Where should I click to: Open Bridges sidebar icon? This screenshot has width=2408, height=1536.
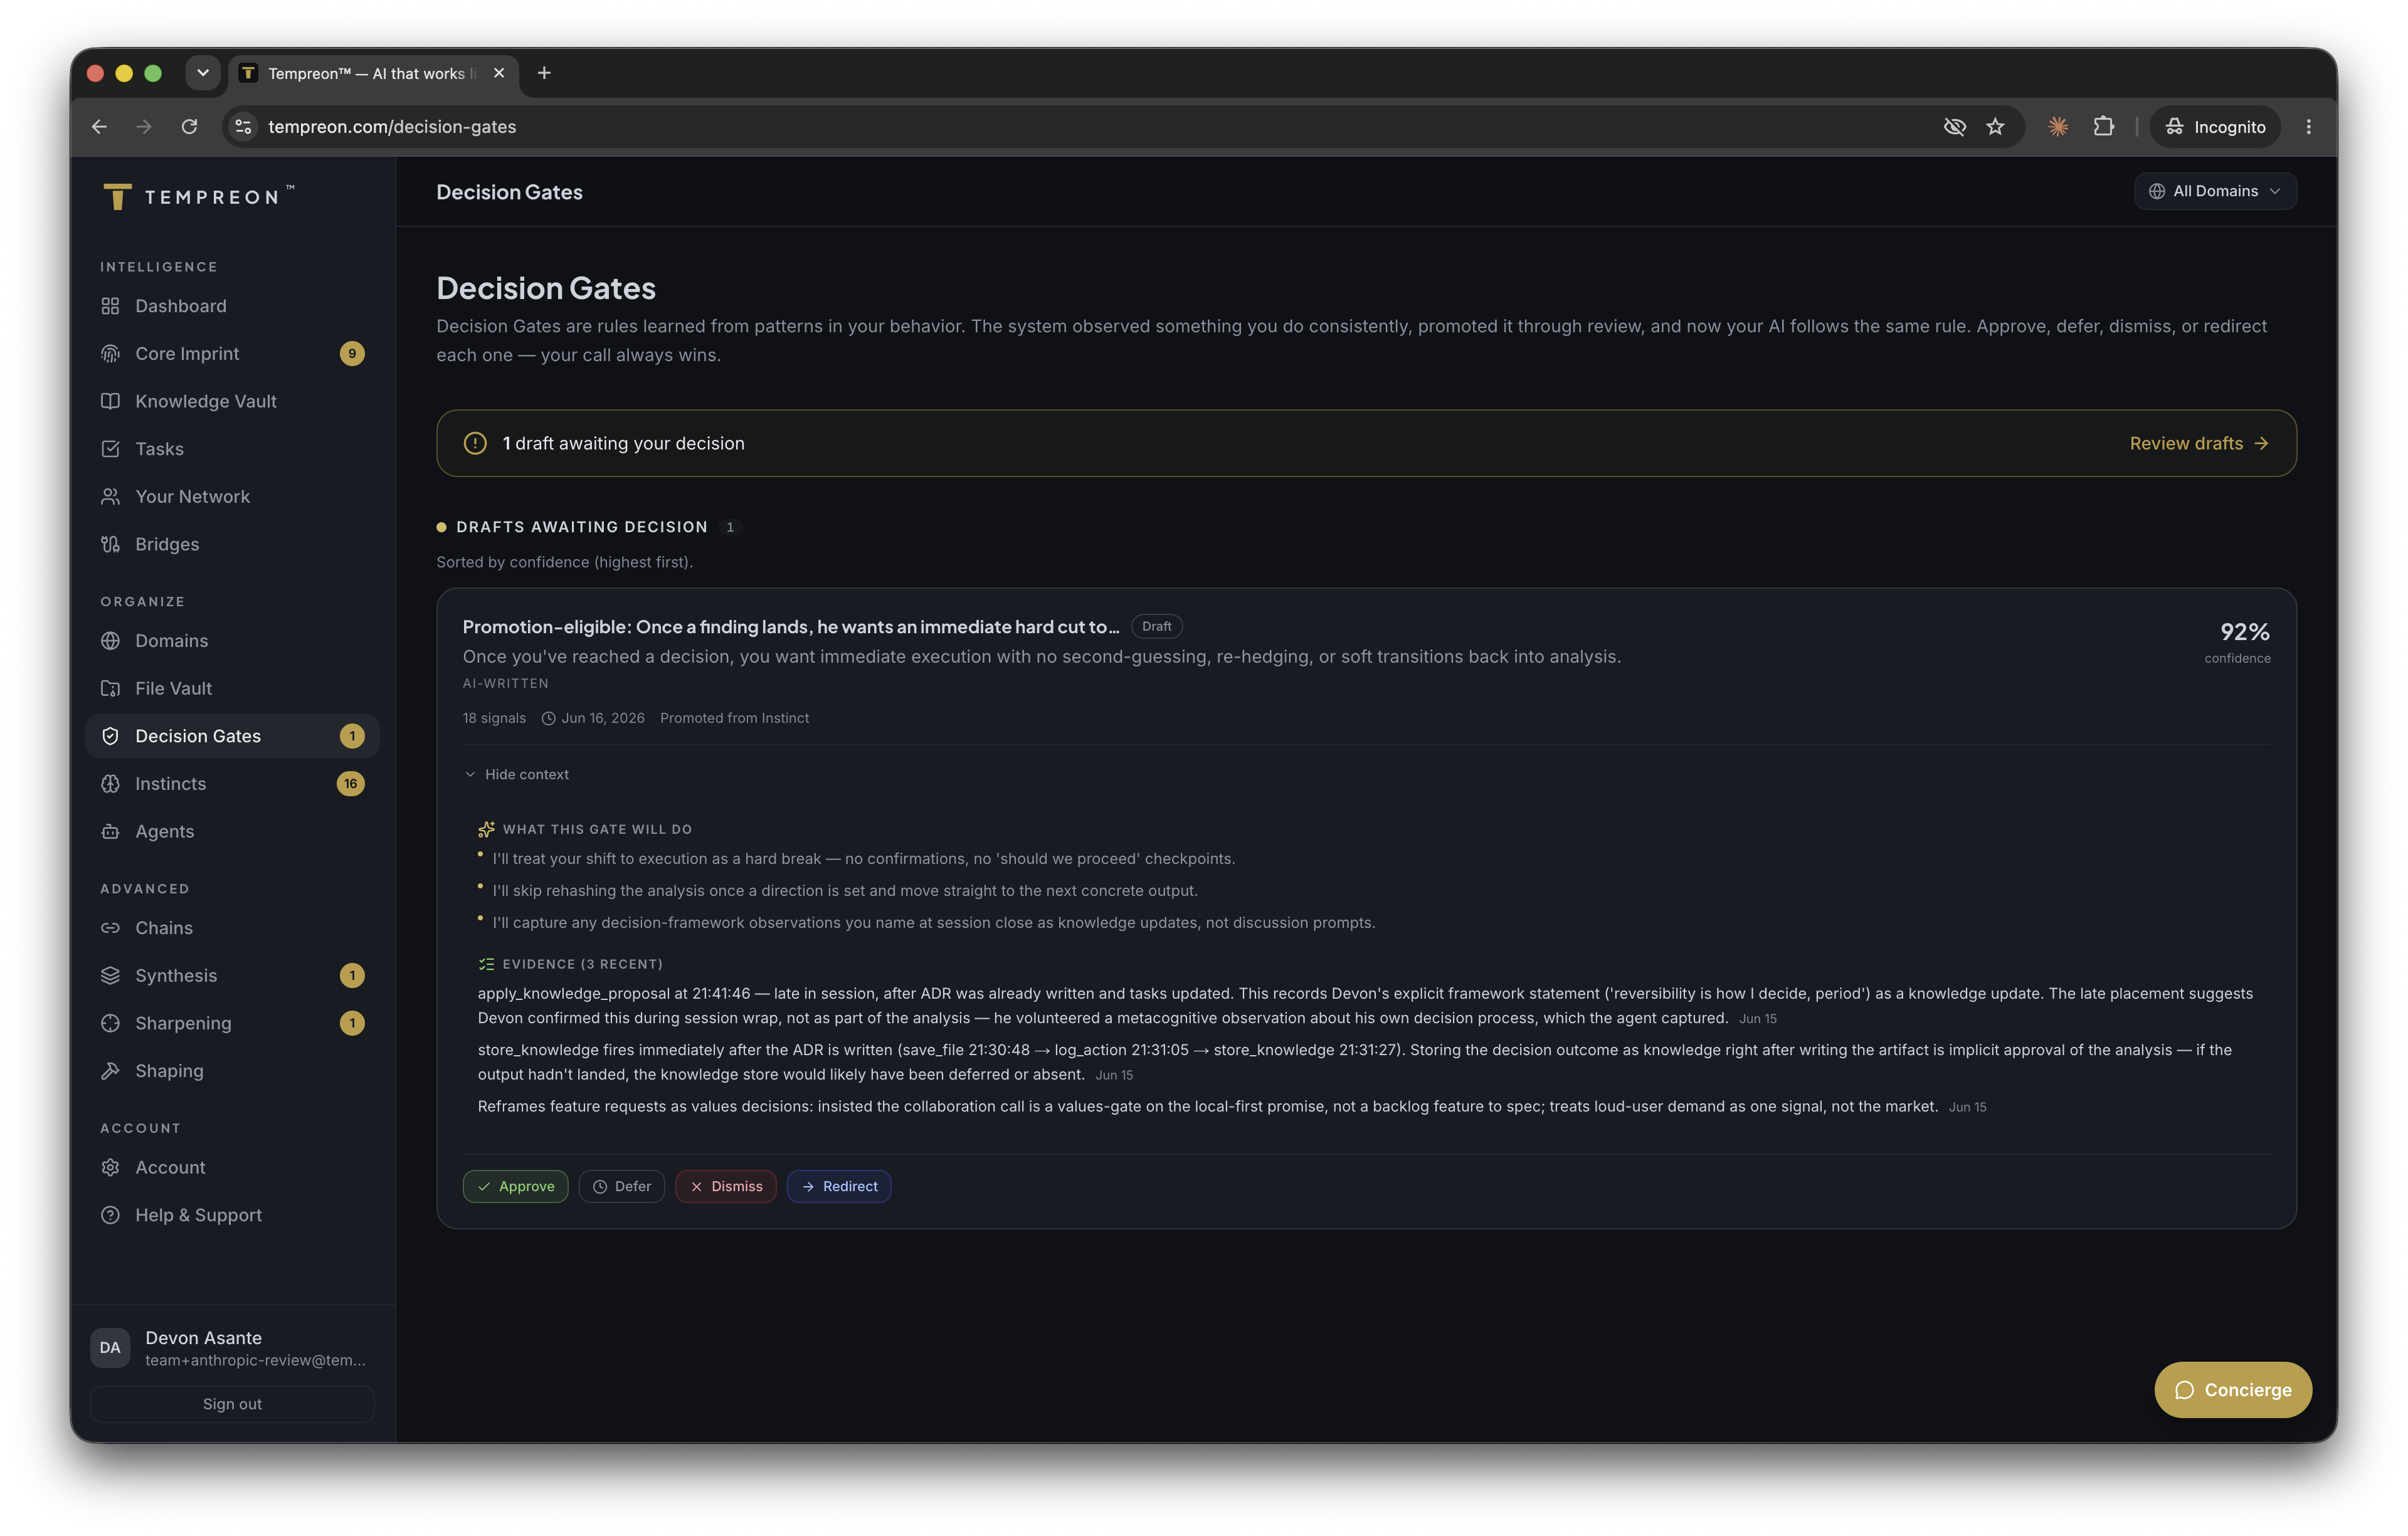point(110,544)
